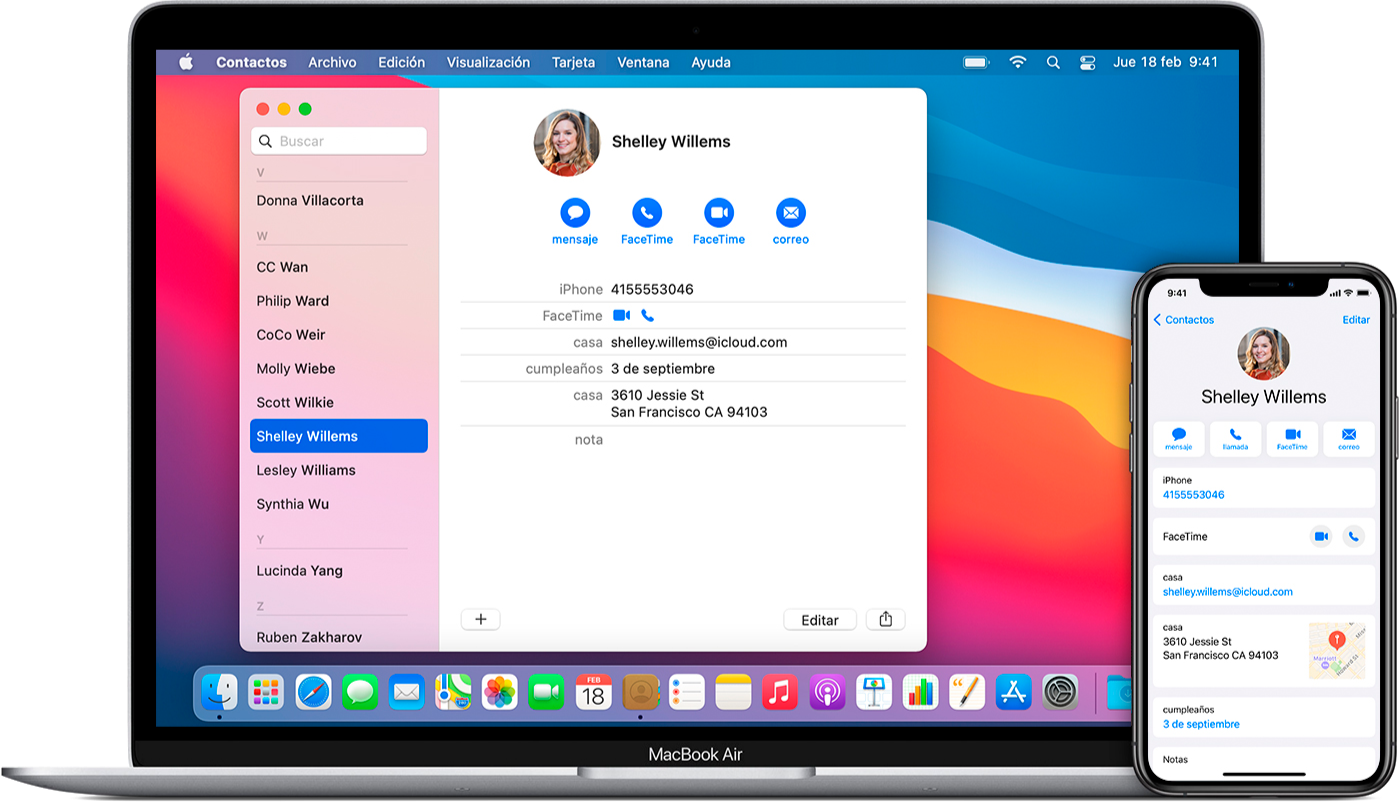Open the Tarjeta menu
Viewport: 1400px width, 810px height.
pyautogui.click(x=573, y=62)
